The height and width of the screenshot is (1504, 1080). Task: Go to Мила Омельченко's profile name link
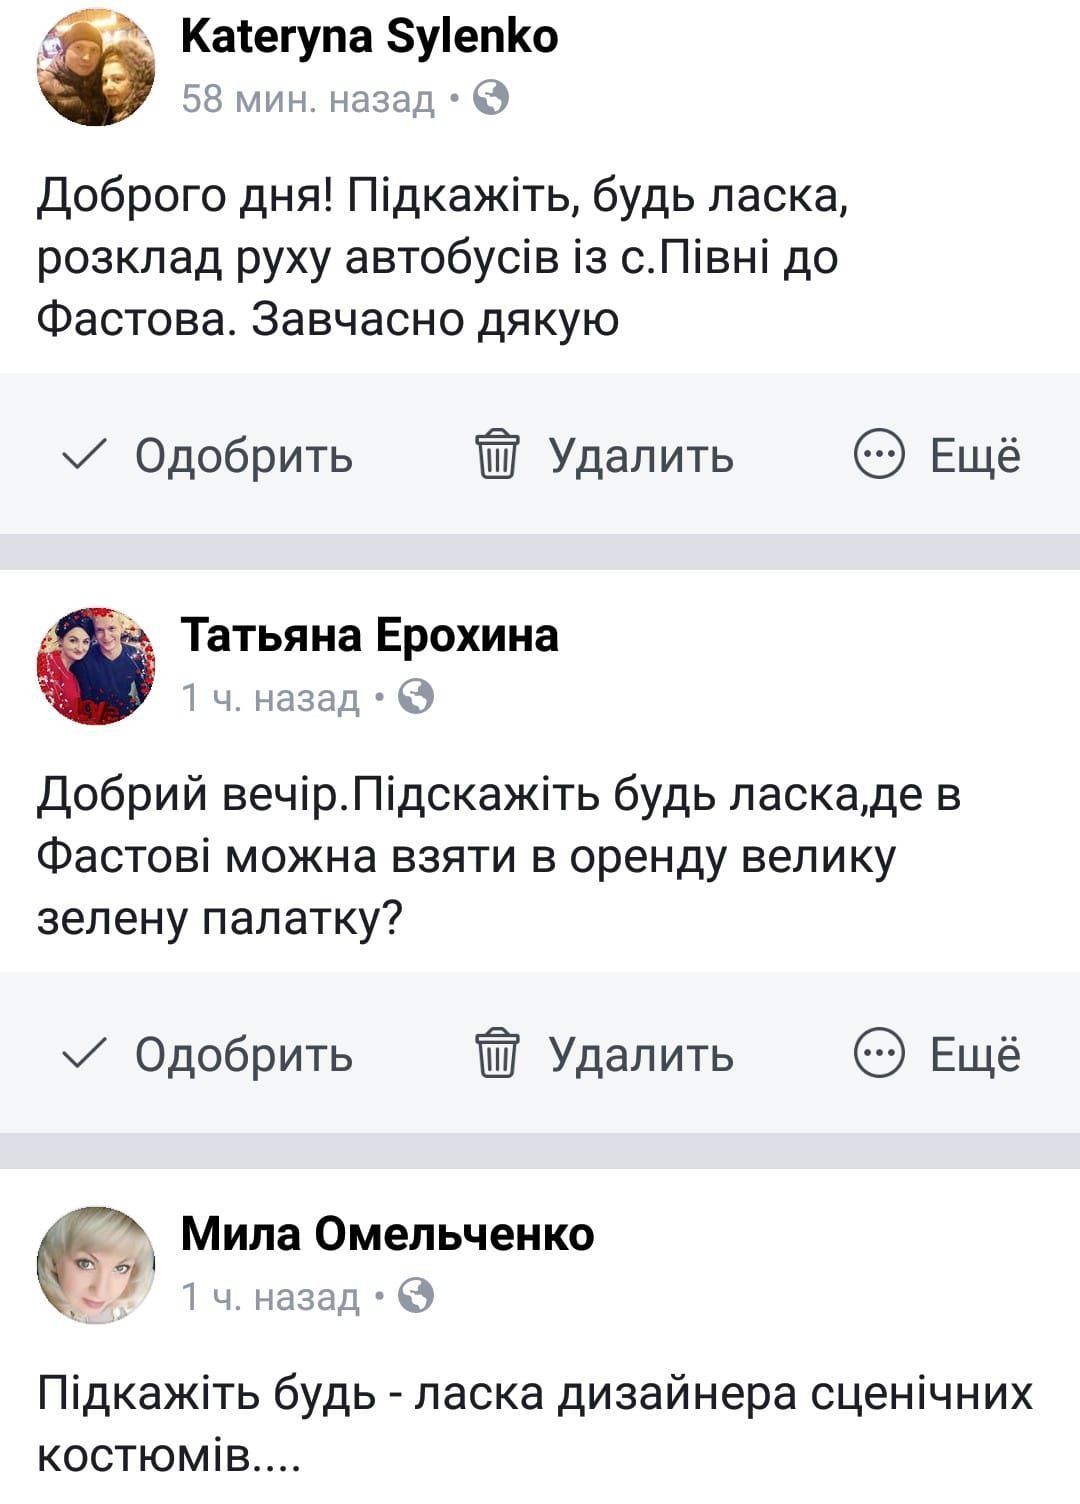tap(387, 1234)
